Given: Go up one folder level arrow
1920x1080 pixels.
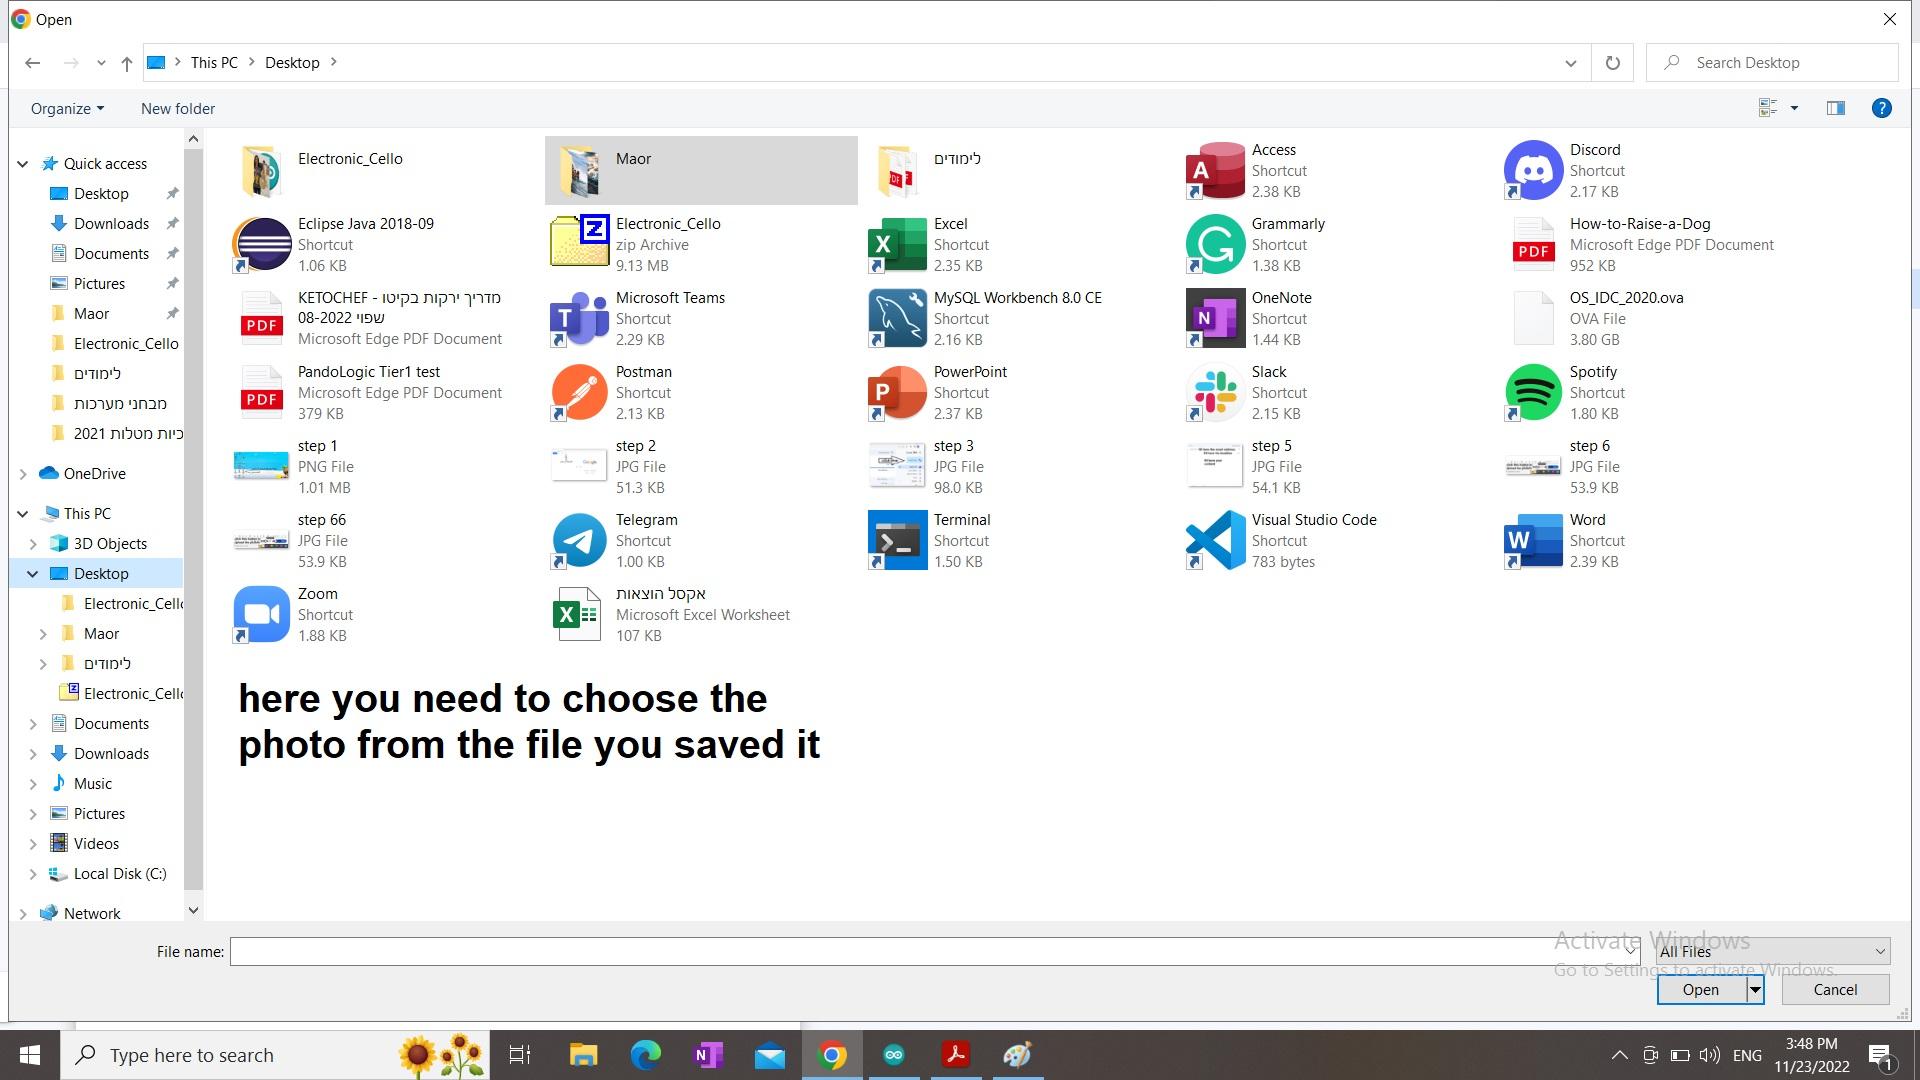Looking at the screenshot, I should 127,63.
